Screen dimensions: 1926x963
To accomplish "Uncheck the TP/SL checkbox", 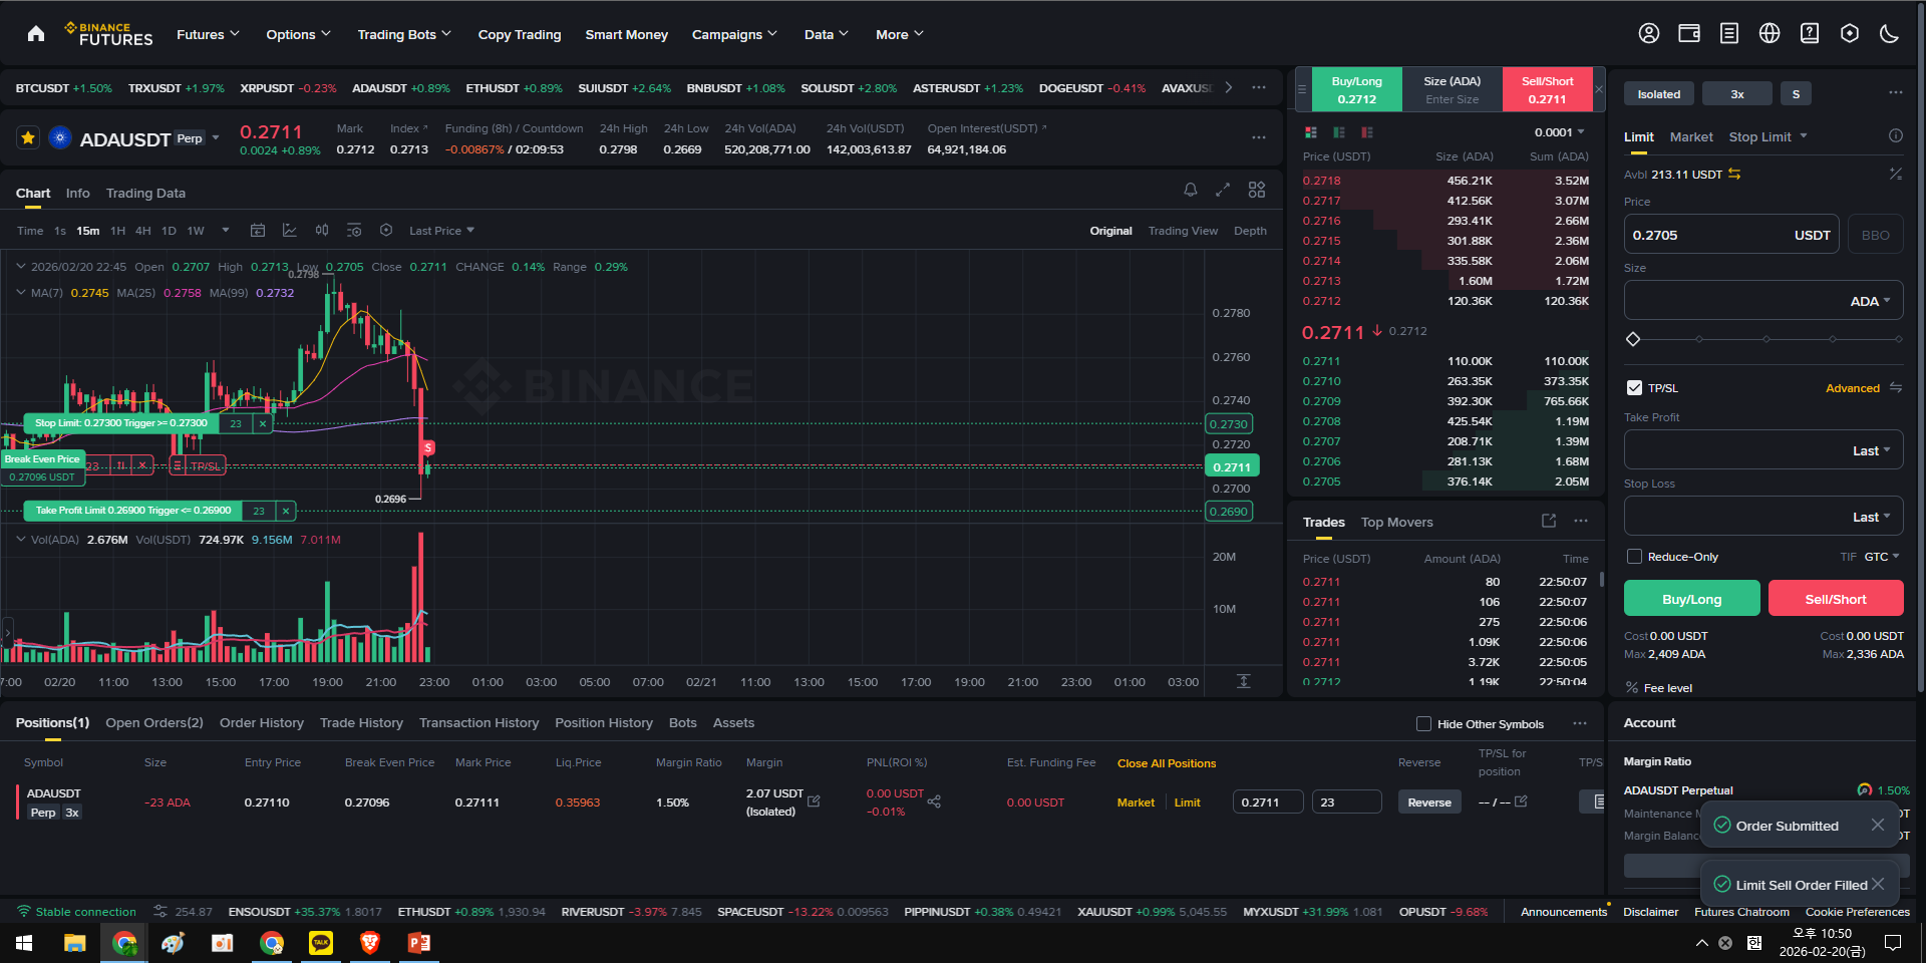I will 1634,387.
